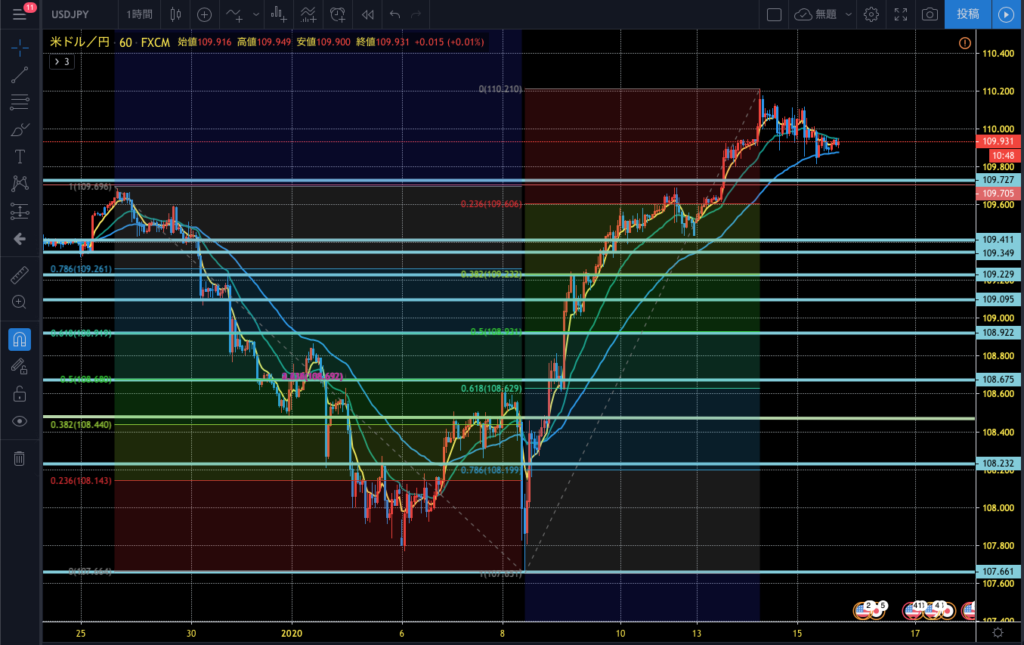
Task: Select the brush drawing tool
Action: tap(20, 129)
